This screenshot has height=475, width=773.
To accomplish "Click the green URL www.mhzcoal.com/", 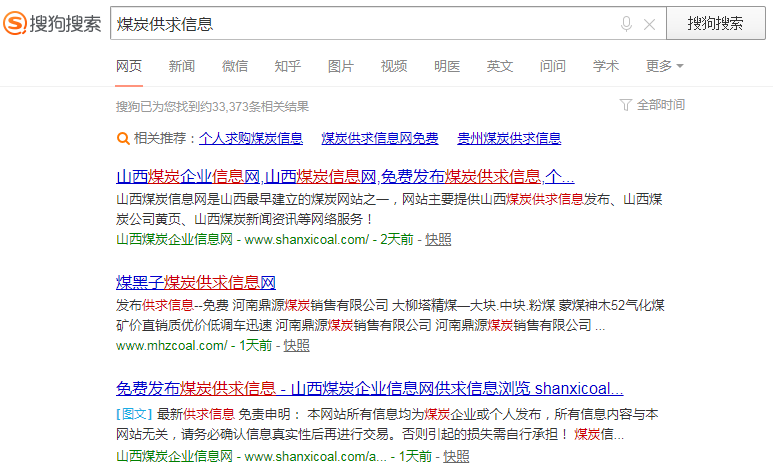I will 172,345.
